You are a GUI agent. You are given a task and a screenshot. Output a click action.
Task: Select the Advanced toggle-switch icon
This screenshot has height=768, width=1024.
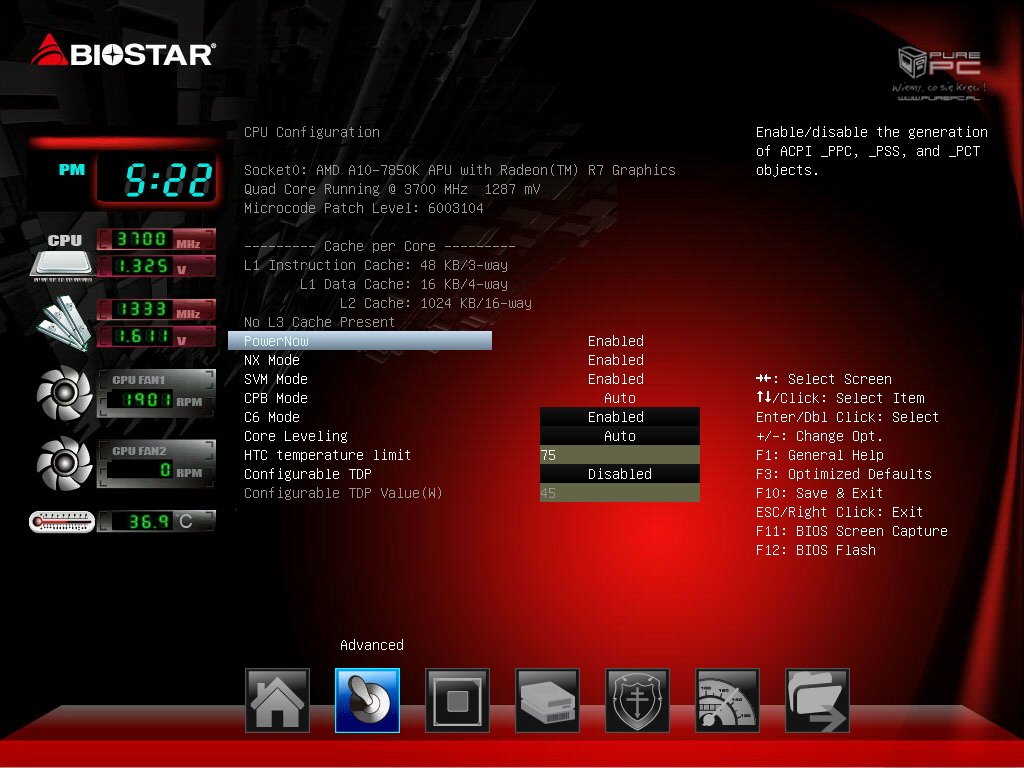click(x=367, y=701)
